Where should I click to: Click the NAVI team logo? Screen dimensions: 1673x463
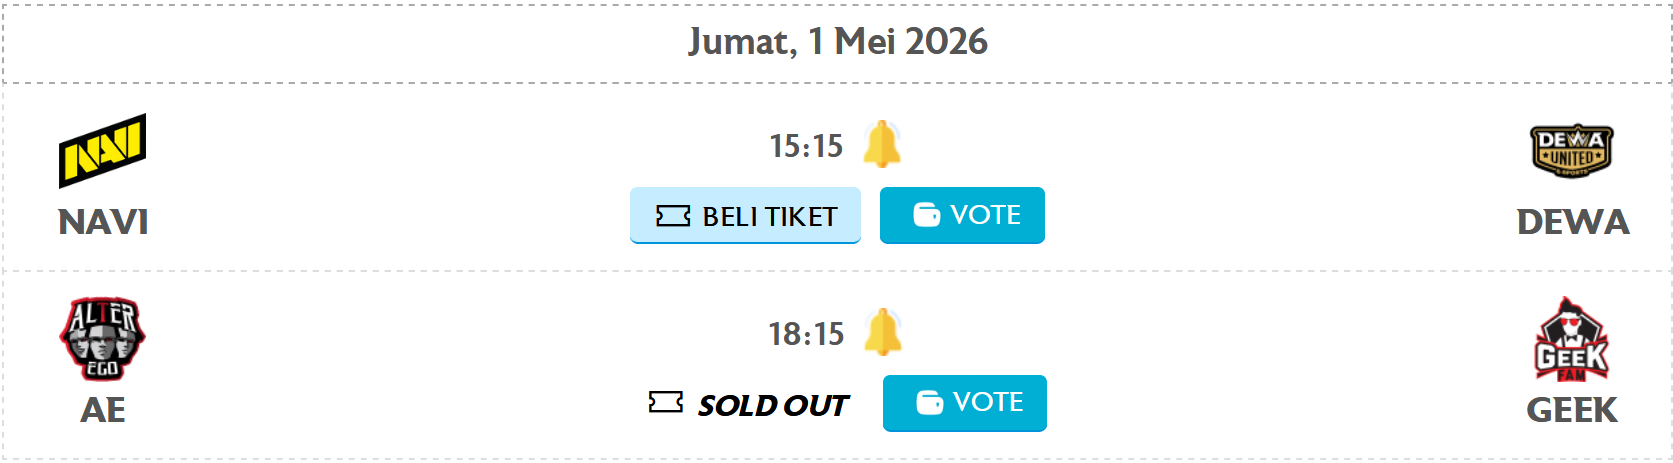[x=102, y=151]
